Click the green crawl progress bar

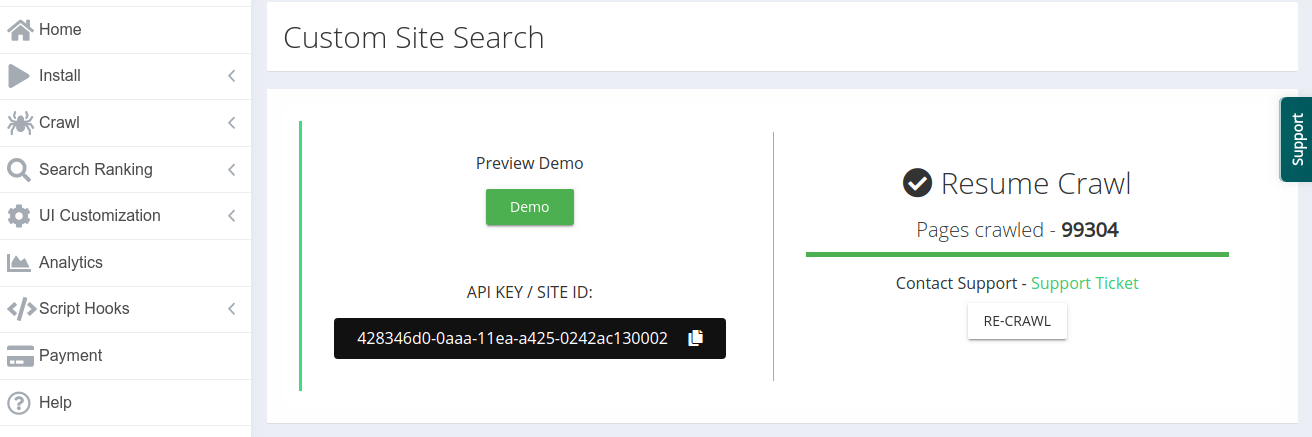tap(1017, 255)
